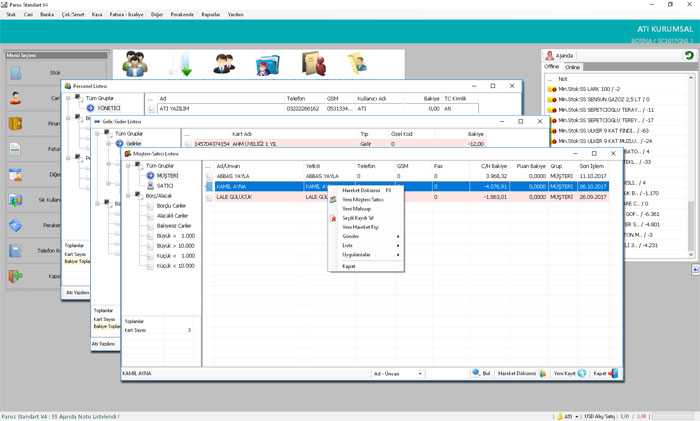Image resolution: width=700 pixels, height=421 pixels.
Task: Open the Raporlar menu
Action: point(210,15)
